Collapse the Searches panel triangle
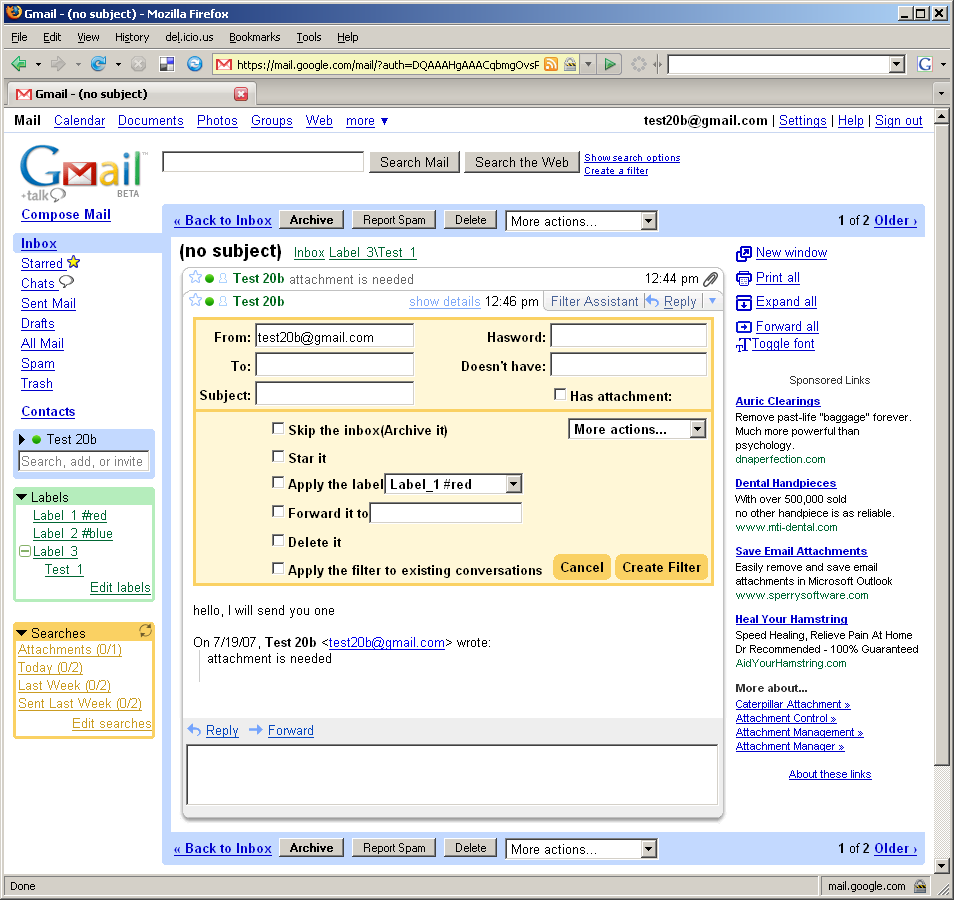954x900 pixels. (21, 633)
